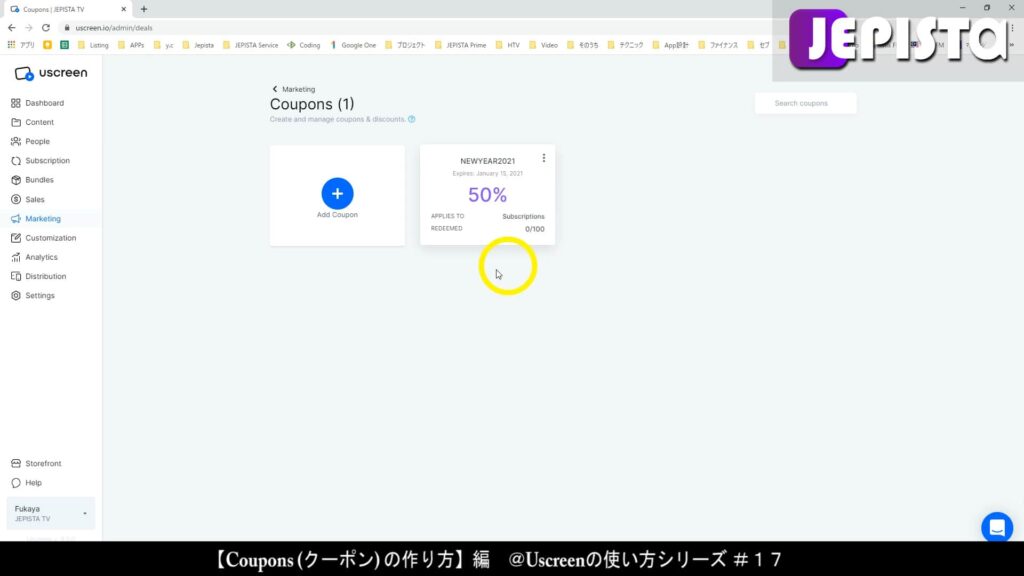Click the Sales dollar icon
This screenshot has width=1024, height=576.
coord(16,199)
